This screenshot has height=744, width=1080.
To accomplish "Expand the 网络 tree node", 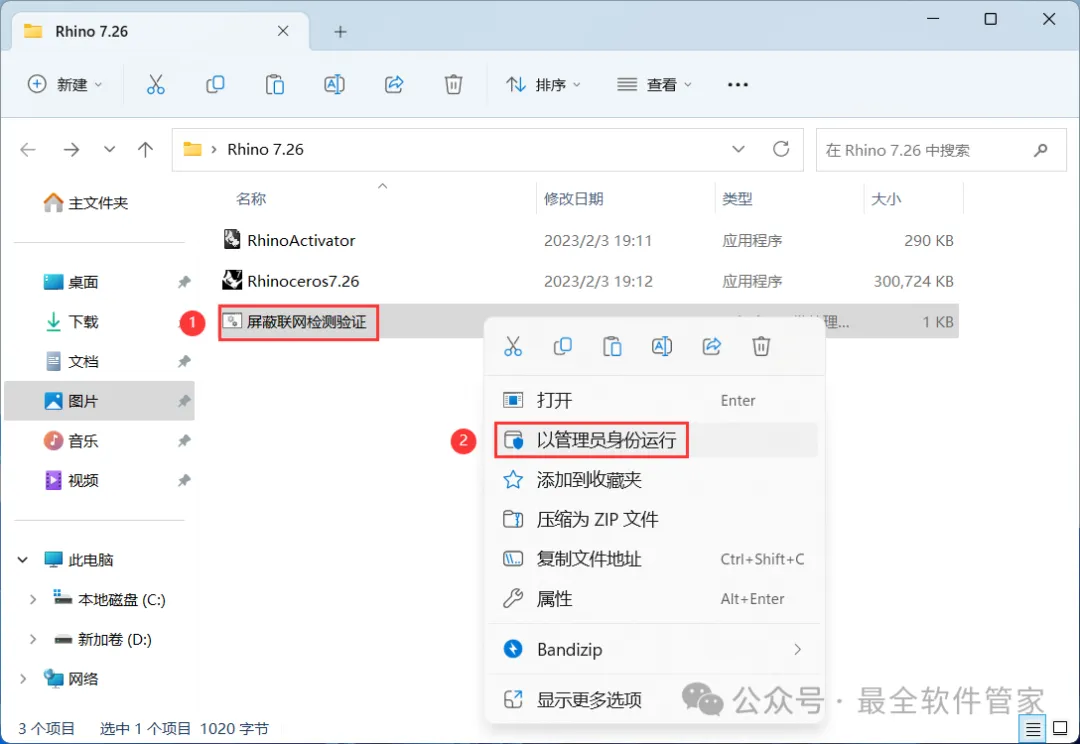I will 23,679.
